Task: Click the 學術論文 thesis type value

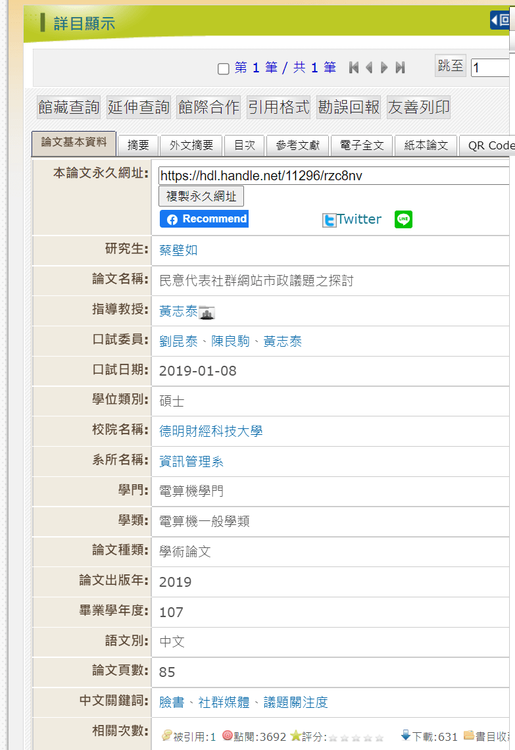Action: click(185, 551)
